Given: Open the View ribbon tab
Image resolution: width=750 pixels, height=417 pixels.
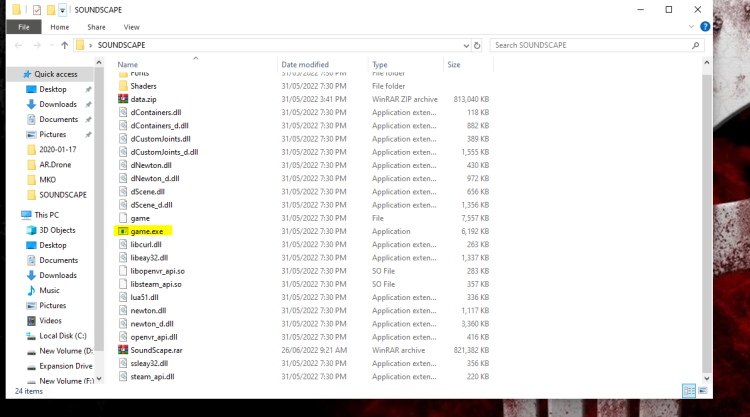Looking at the screenshot, I should [132, 27].
